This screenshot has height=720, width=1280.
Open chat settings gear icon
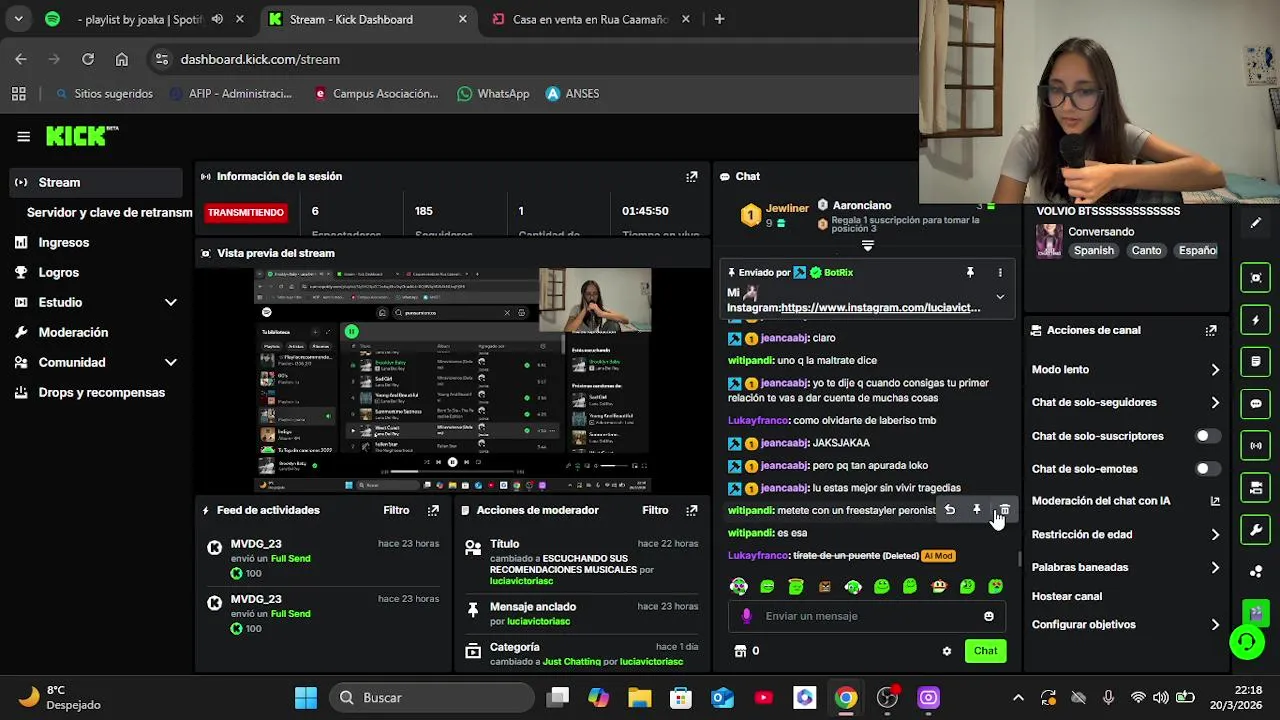tap(947, 651)
